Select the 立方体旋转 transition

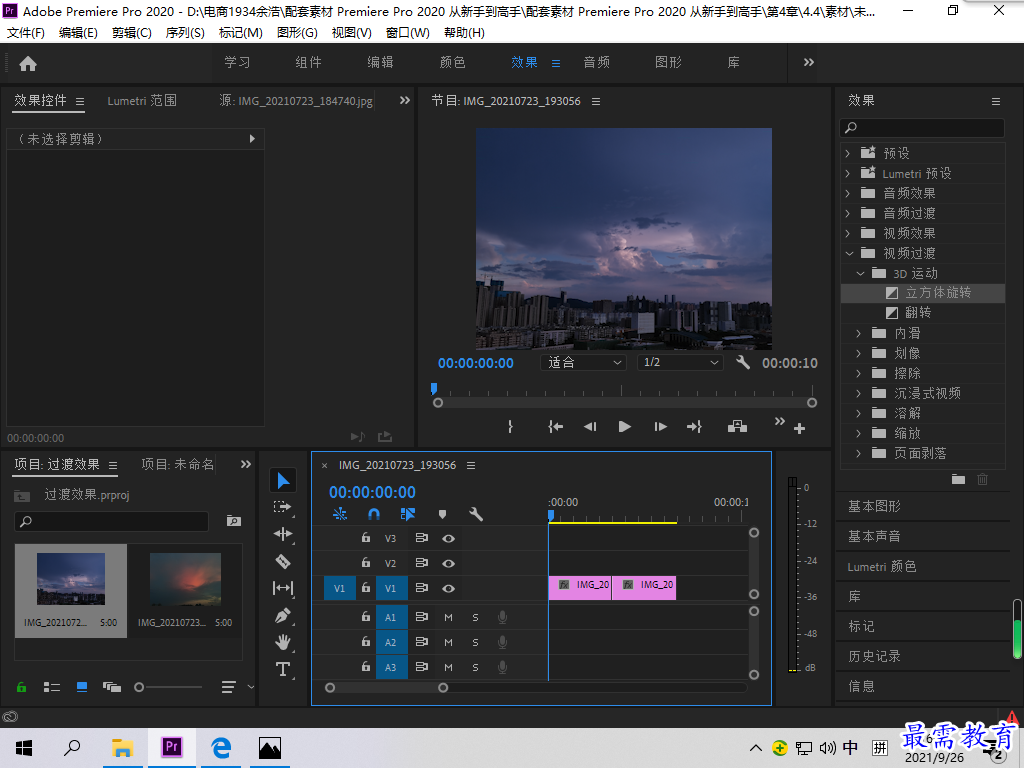[938, 293]
